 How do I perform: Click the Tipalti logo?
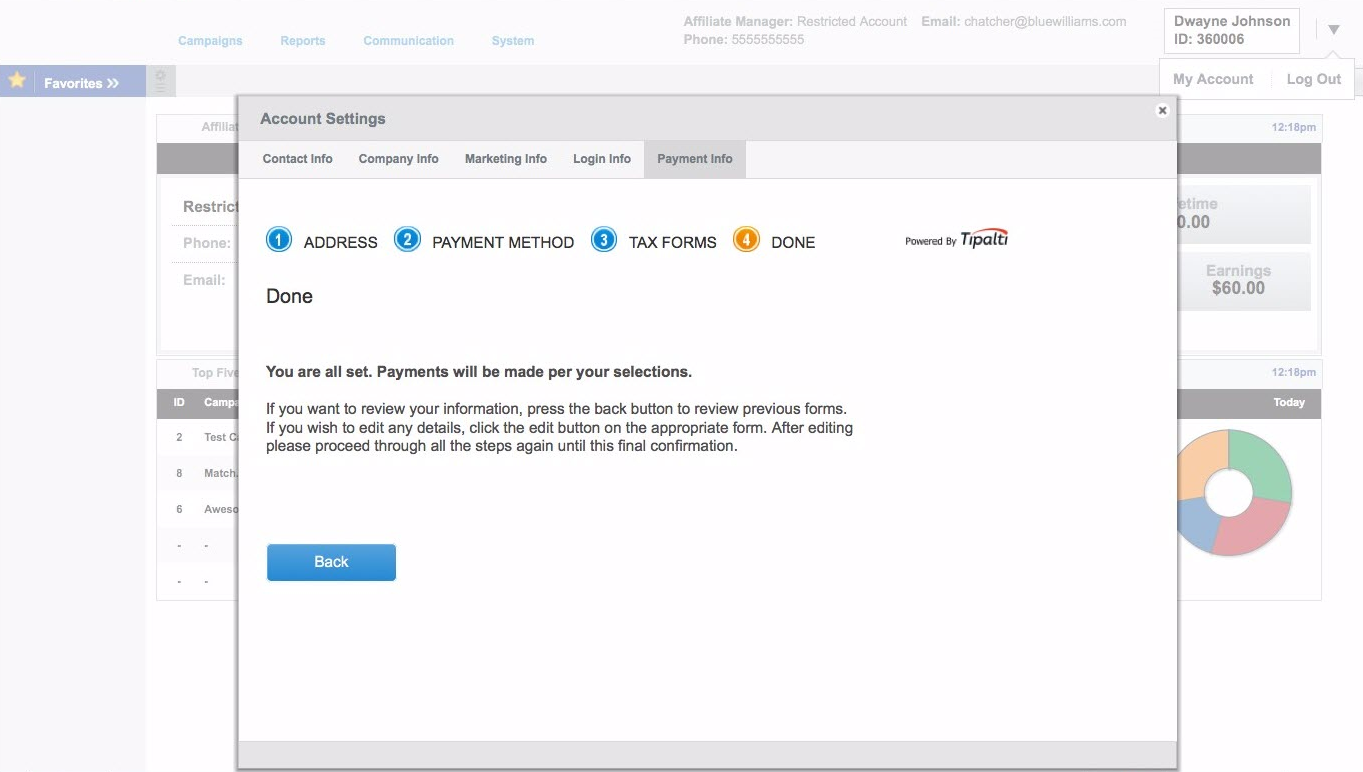pyautogui.click(x=983, y=238)
